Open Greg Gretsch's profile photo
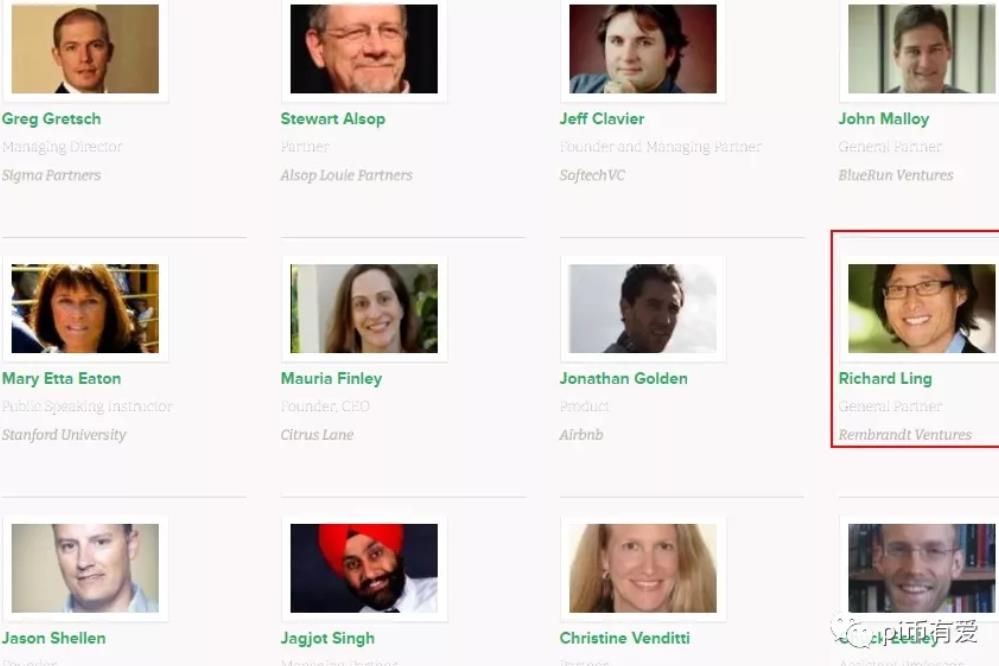999x666 pixels. (85, 48)
